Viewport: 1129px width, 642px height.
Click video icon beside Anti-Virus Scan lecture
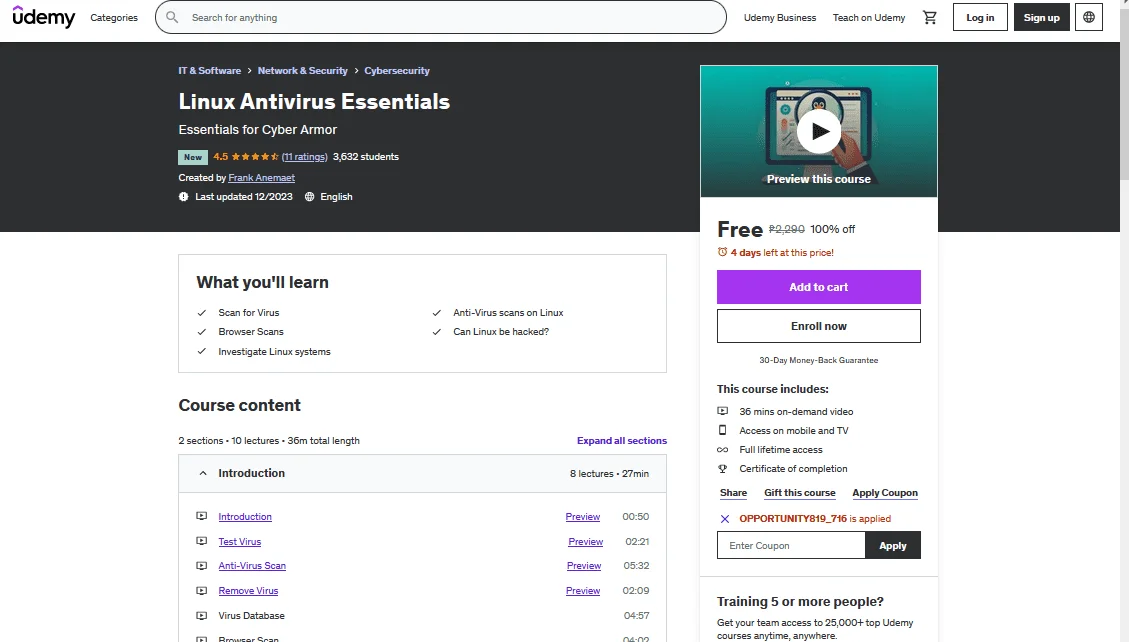coord(202,566)
